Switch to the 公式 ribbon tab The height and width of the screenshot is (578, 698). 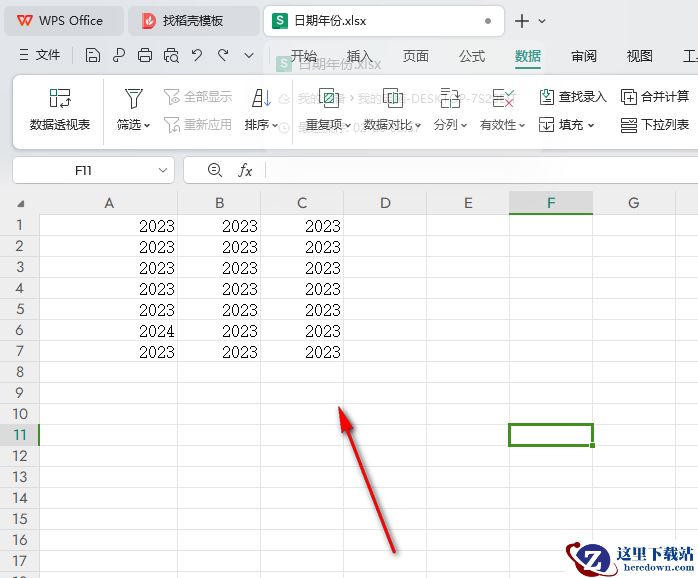tap(472, 56)
